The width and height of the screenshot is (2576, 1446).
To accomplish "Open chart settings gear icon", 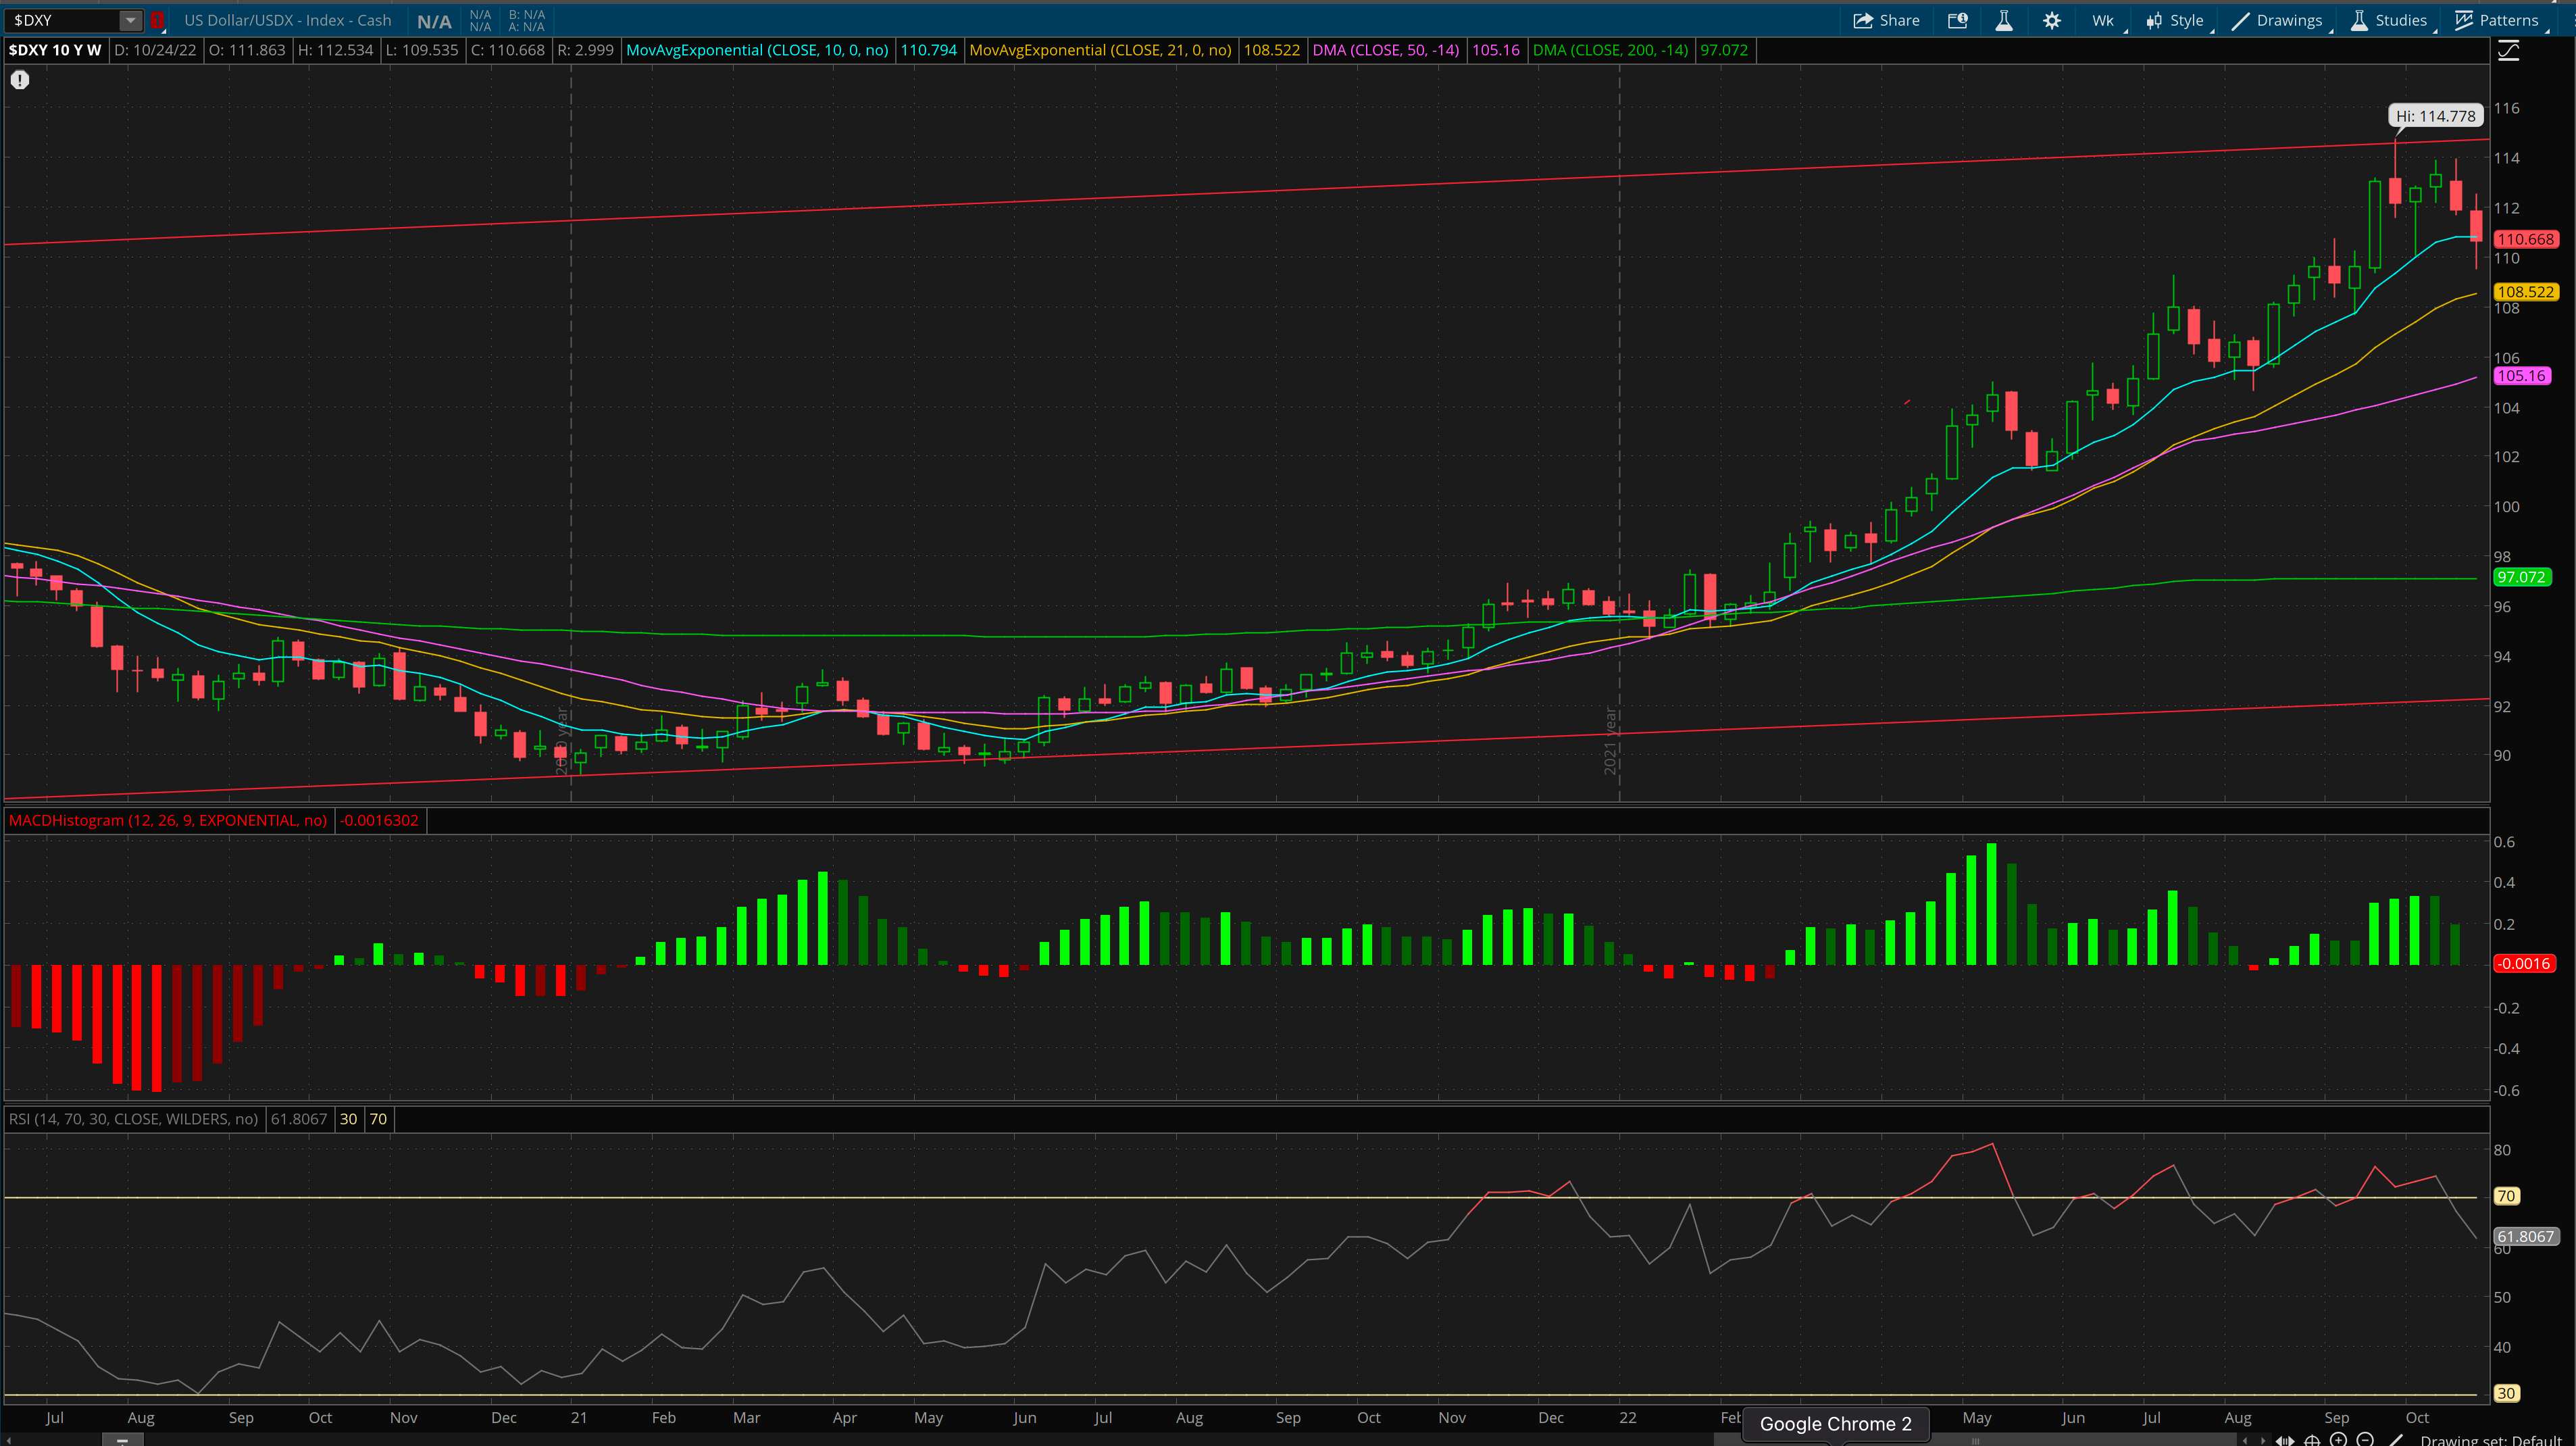I will (2051, 20).
